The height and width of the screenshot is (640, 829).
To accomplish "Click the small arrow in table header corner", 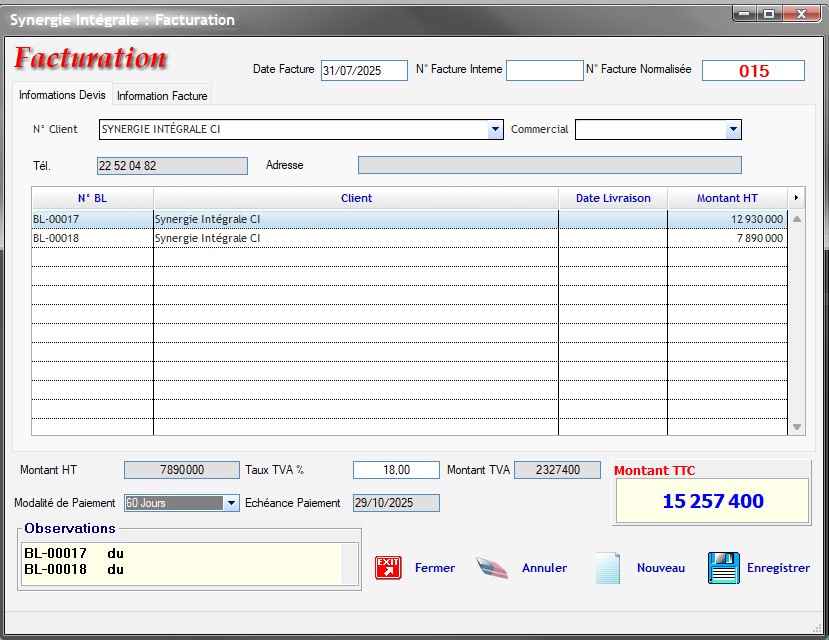I will pyautogui.click(x=796, y=198).
